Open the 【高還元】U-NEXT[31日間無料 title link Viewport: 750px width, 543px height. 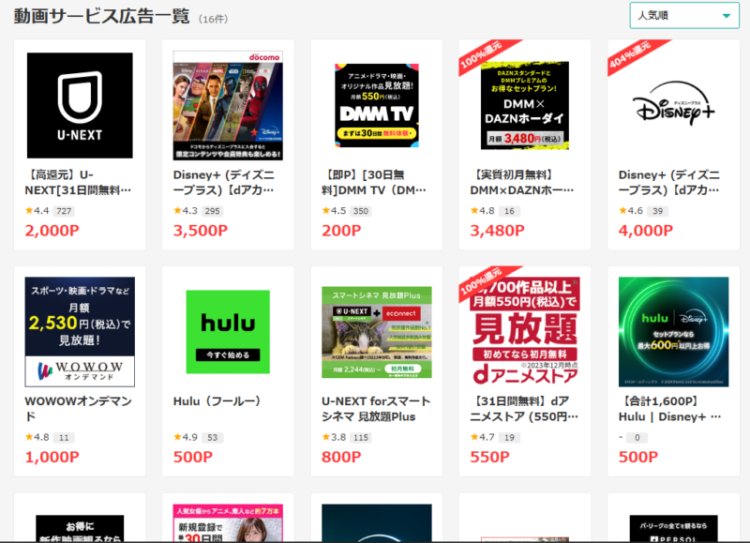(78, 182)
